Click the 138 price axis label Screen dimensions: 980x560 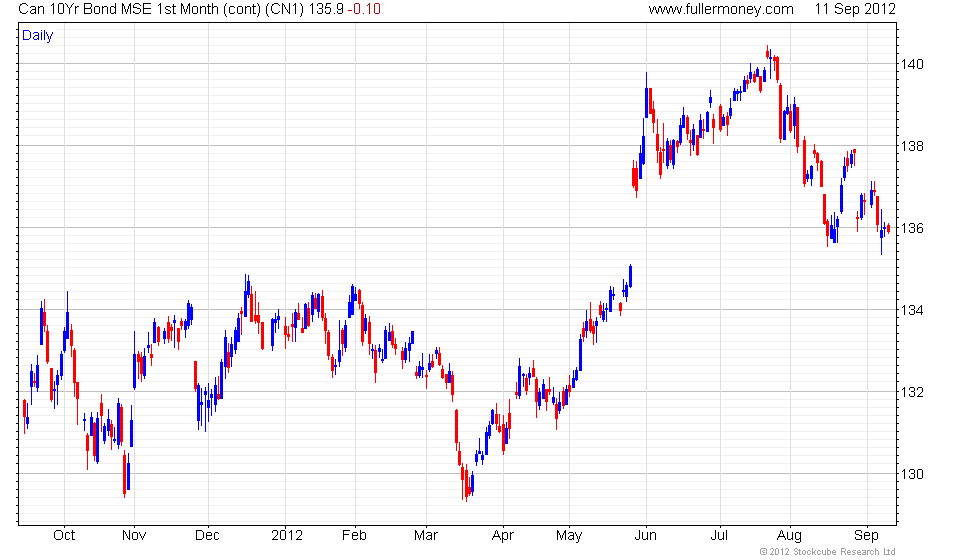(911, 146)
